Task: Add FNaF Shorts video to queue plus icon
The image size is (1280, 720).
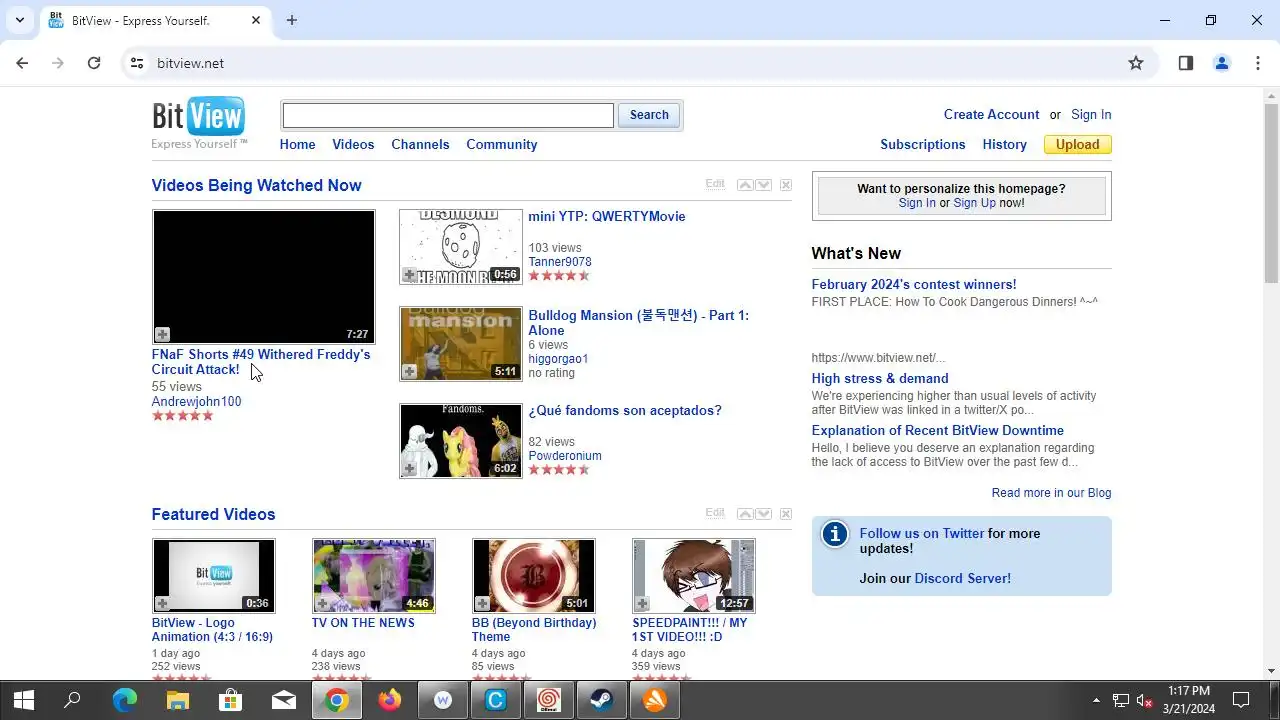Action: [x=162, y=335]
